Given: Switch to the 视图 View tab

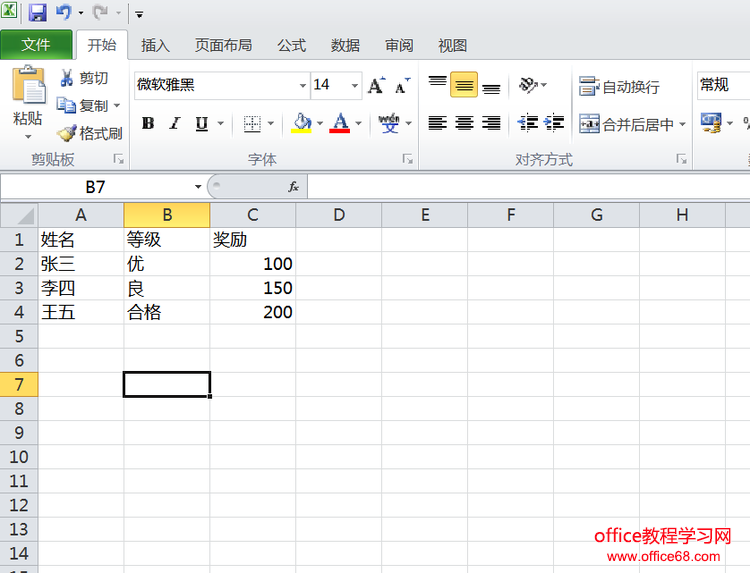Looking at the screenshot, I should (x=452, y=45).
